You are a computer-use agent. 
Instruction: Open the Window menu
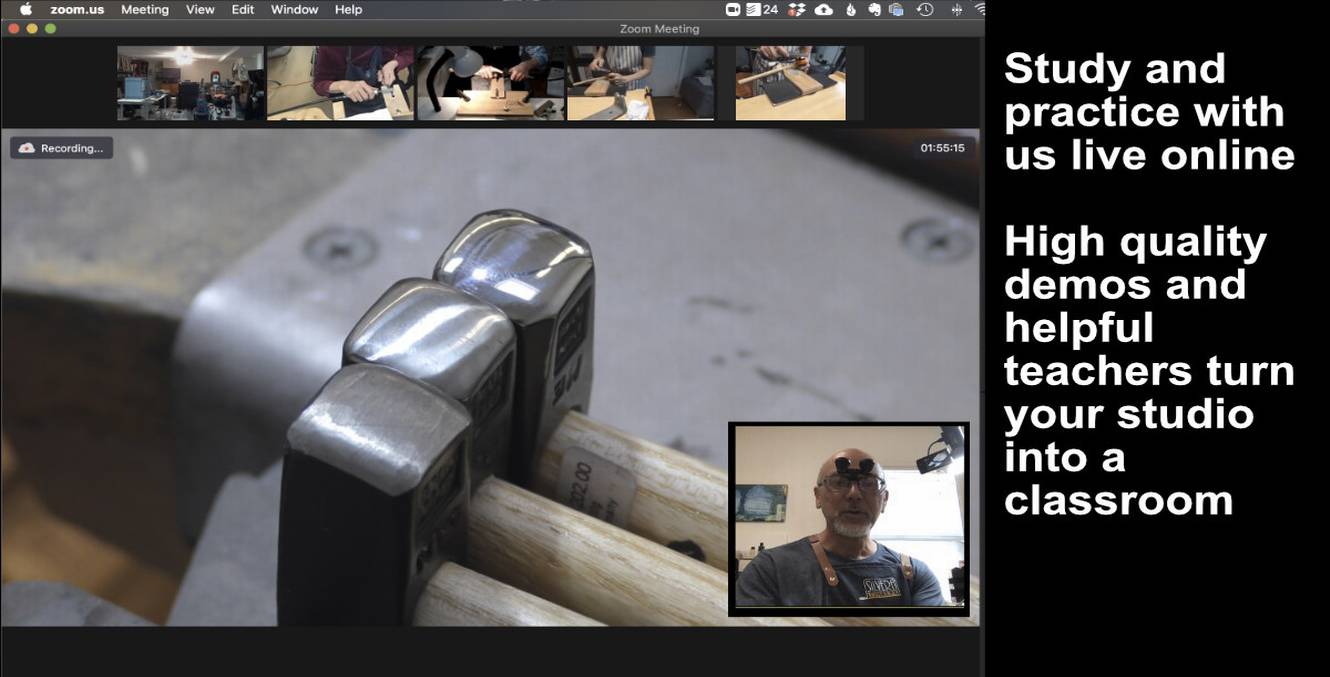click(x=294, y=10)
